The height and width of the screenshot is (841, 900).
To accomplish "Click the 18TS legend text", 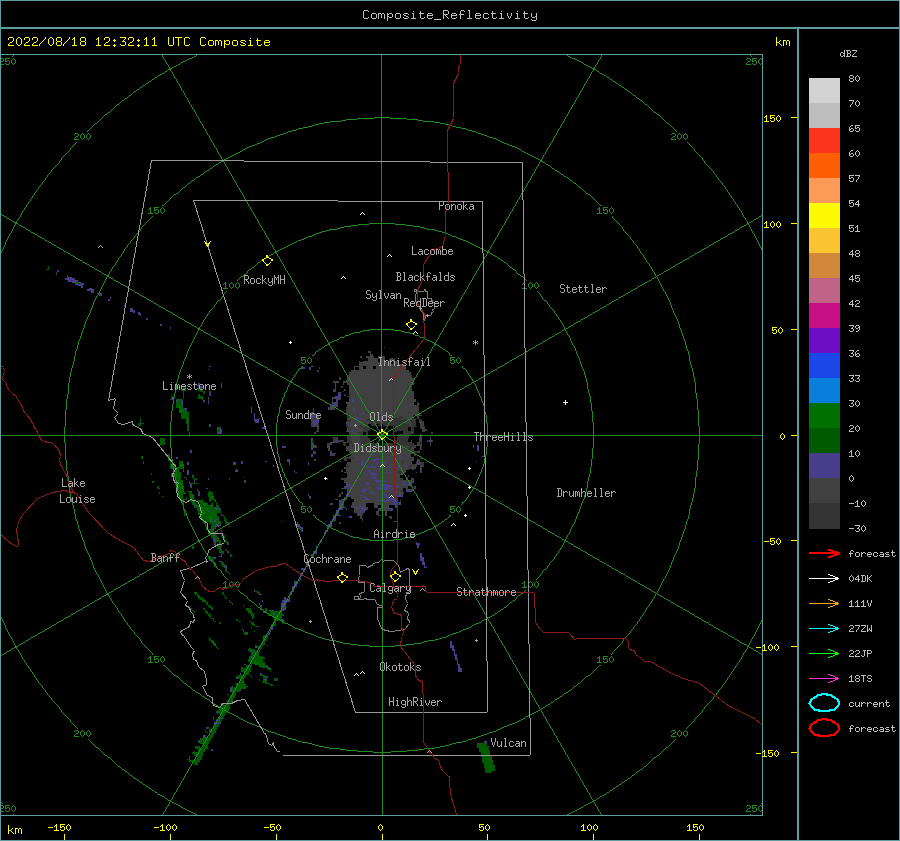I will [x=860, y=679].
